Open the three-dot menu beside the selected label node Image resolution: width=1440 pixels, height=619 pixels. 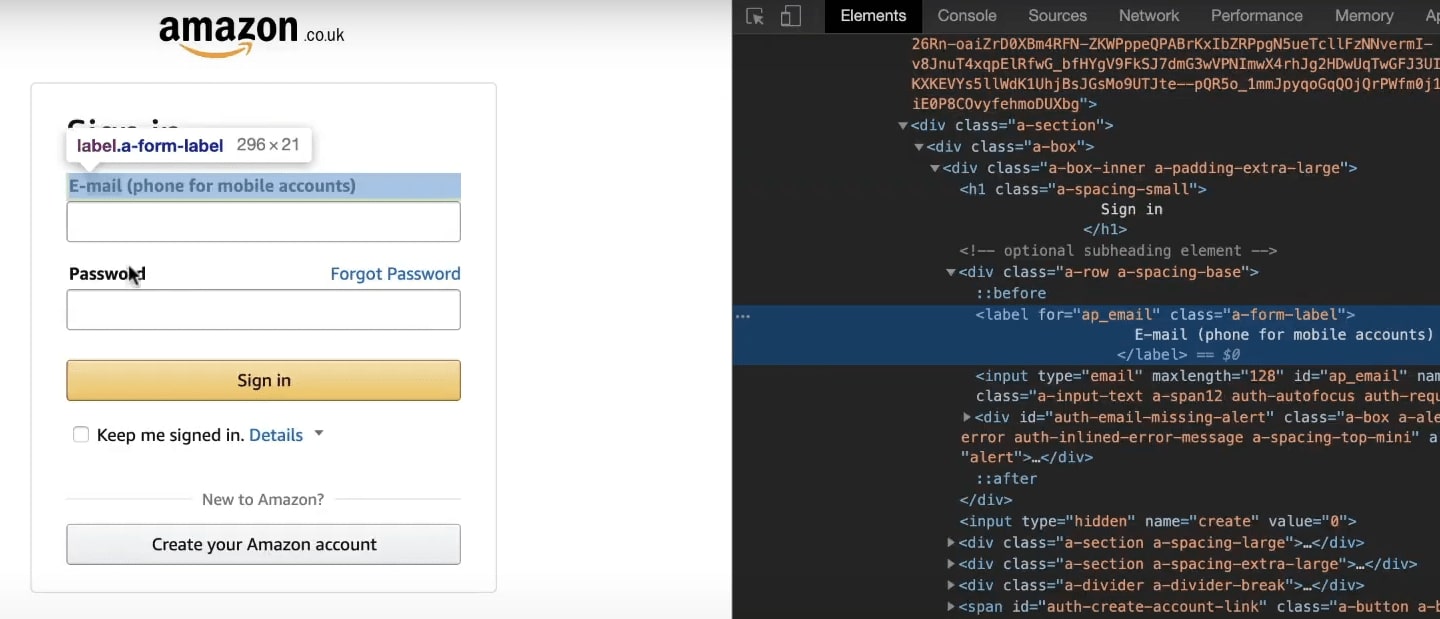tap(742, 316)
